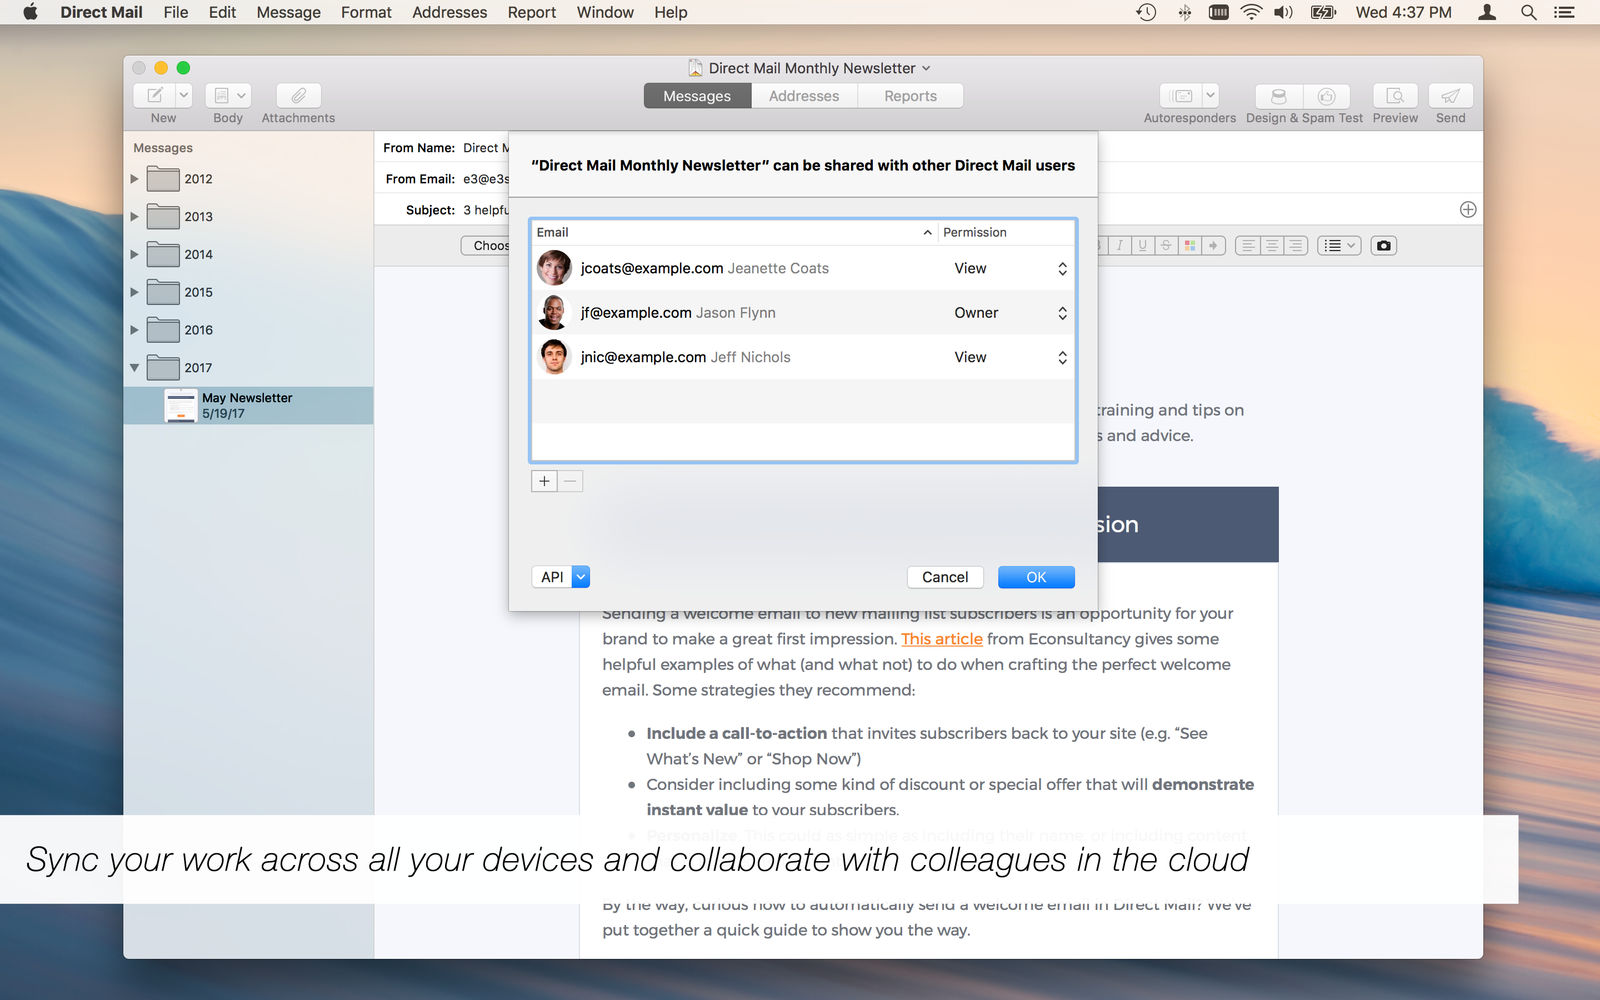The height and width of the screenshot is (1000, 1600).
Task: Select the May Newsletter message
Action: click(248, 405)
